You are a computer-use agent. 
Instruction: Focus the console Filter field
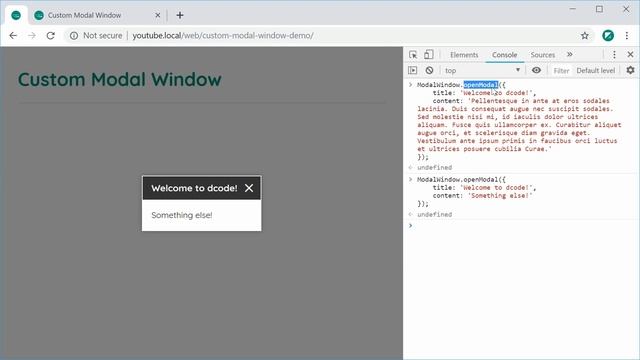point(561,71)
